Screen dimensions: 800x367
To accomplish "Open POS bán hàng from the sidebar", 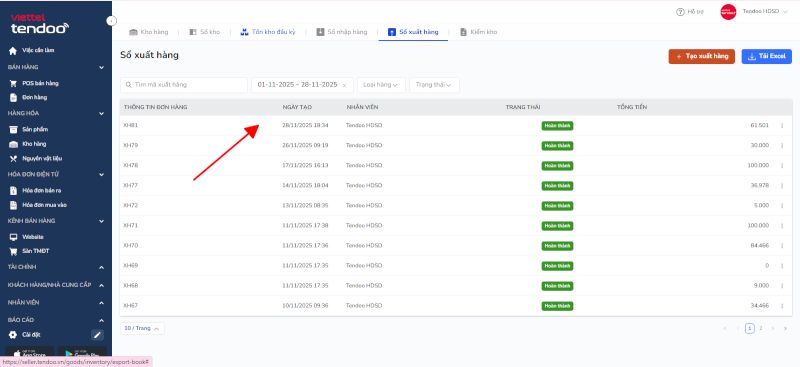I will pyautogui.click(x=34, y=83).
